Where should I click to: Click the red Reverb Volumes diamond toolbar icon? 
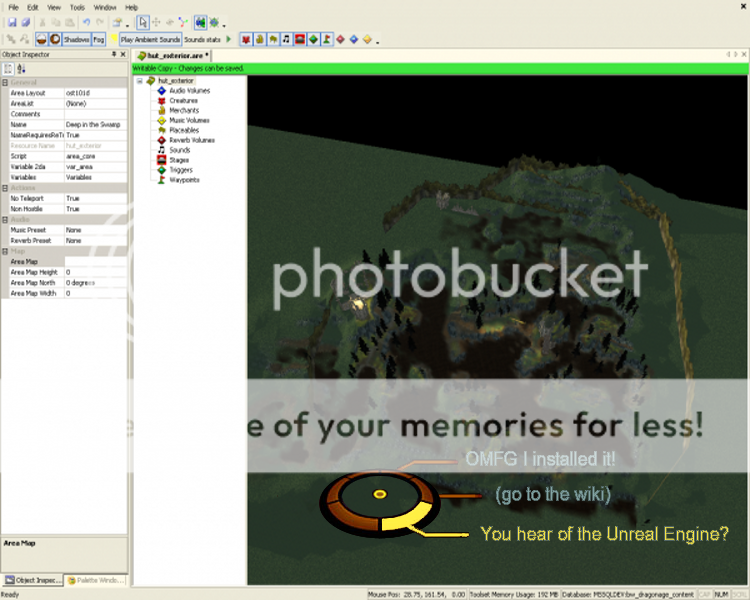click(341, 39)
